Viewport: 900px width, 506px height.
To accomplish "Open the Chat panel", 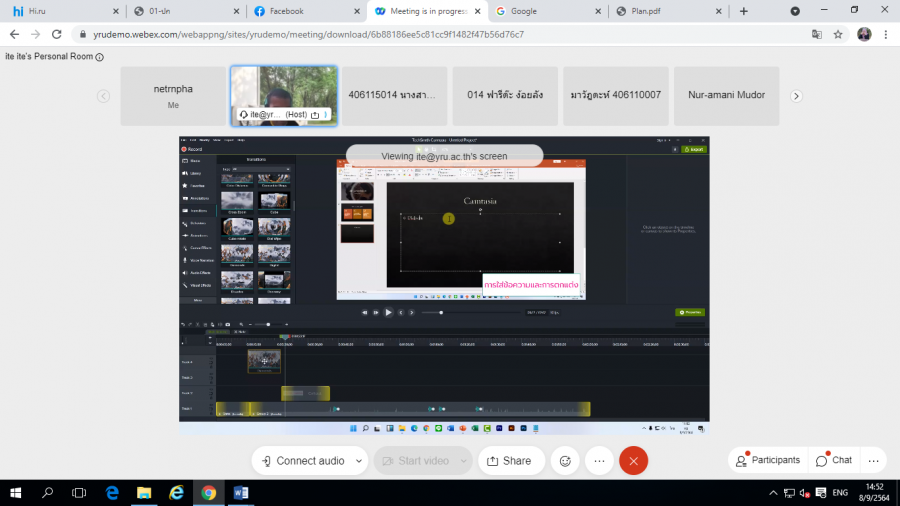I will tap(834, 460).
